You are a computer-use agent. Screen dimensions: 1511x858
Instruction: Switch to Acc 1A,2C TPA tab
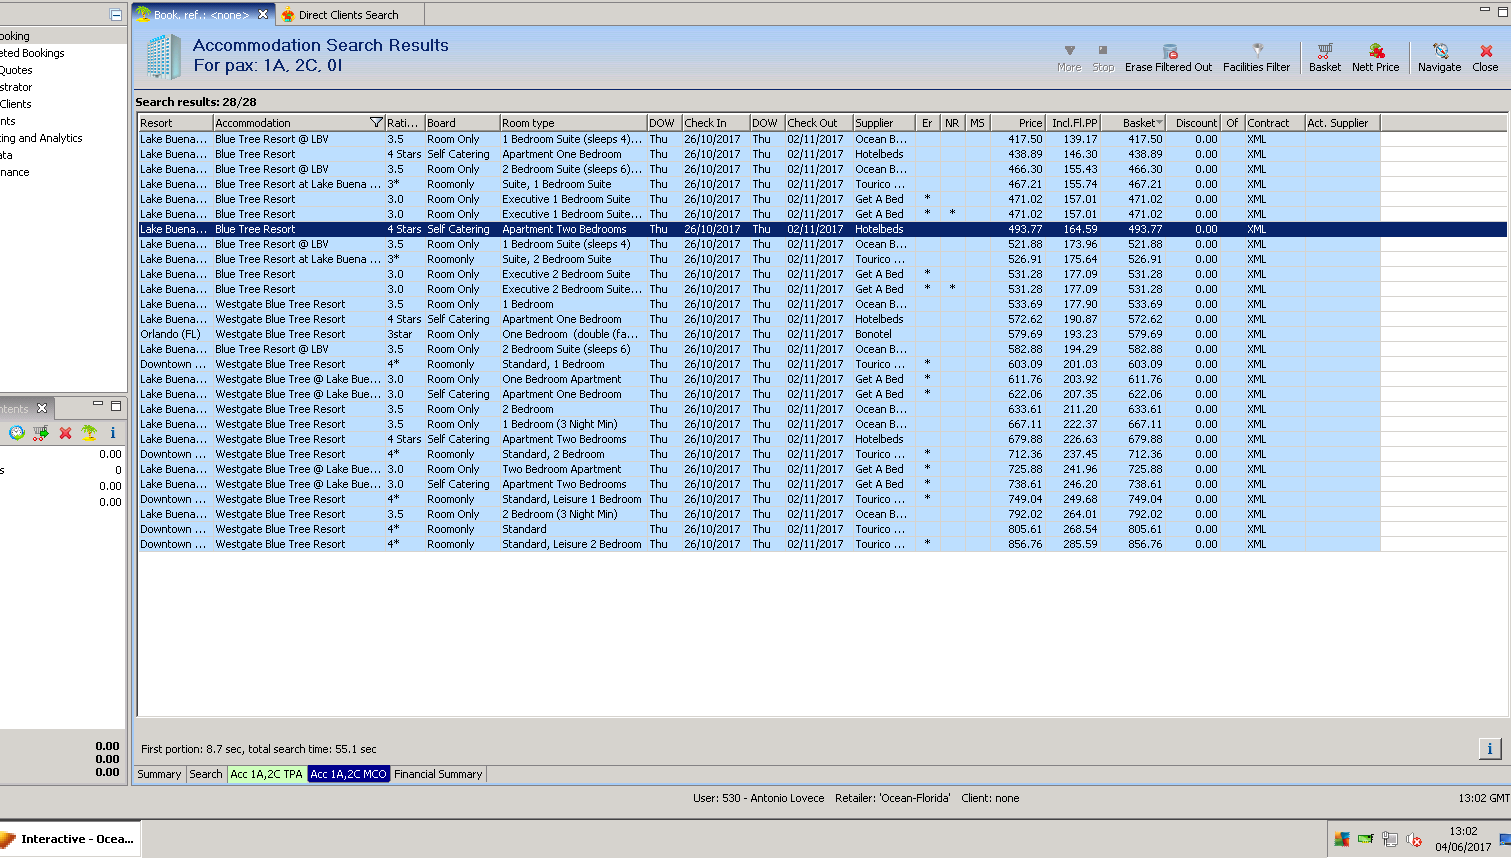pos(266,774)
